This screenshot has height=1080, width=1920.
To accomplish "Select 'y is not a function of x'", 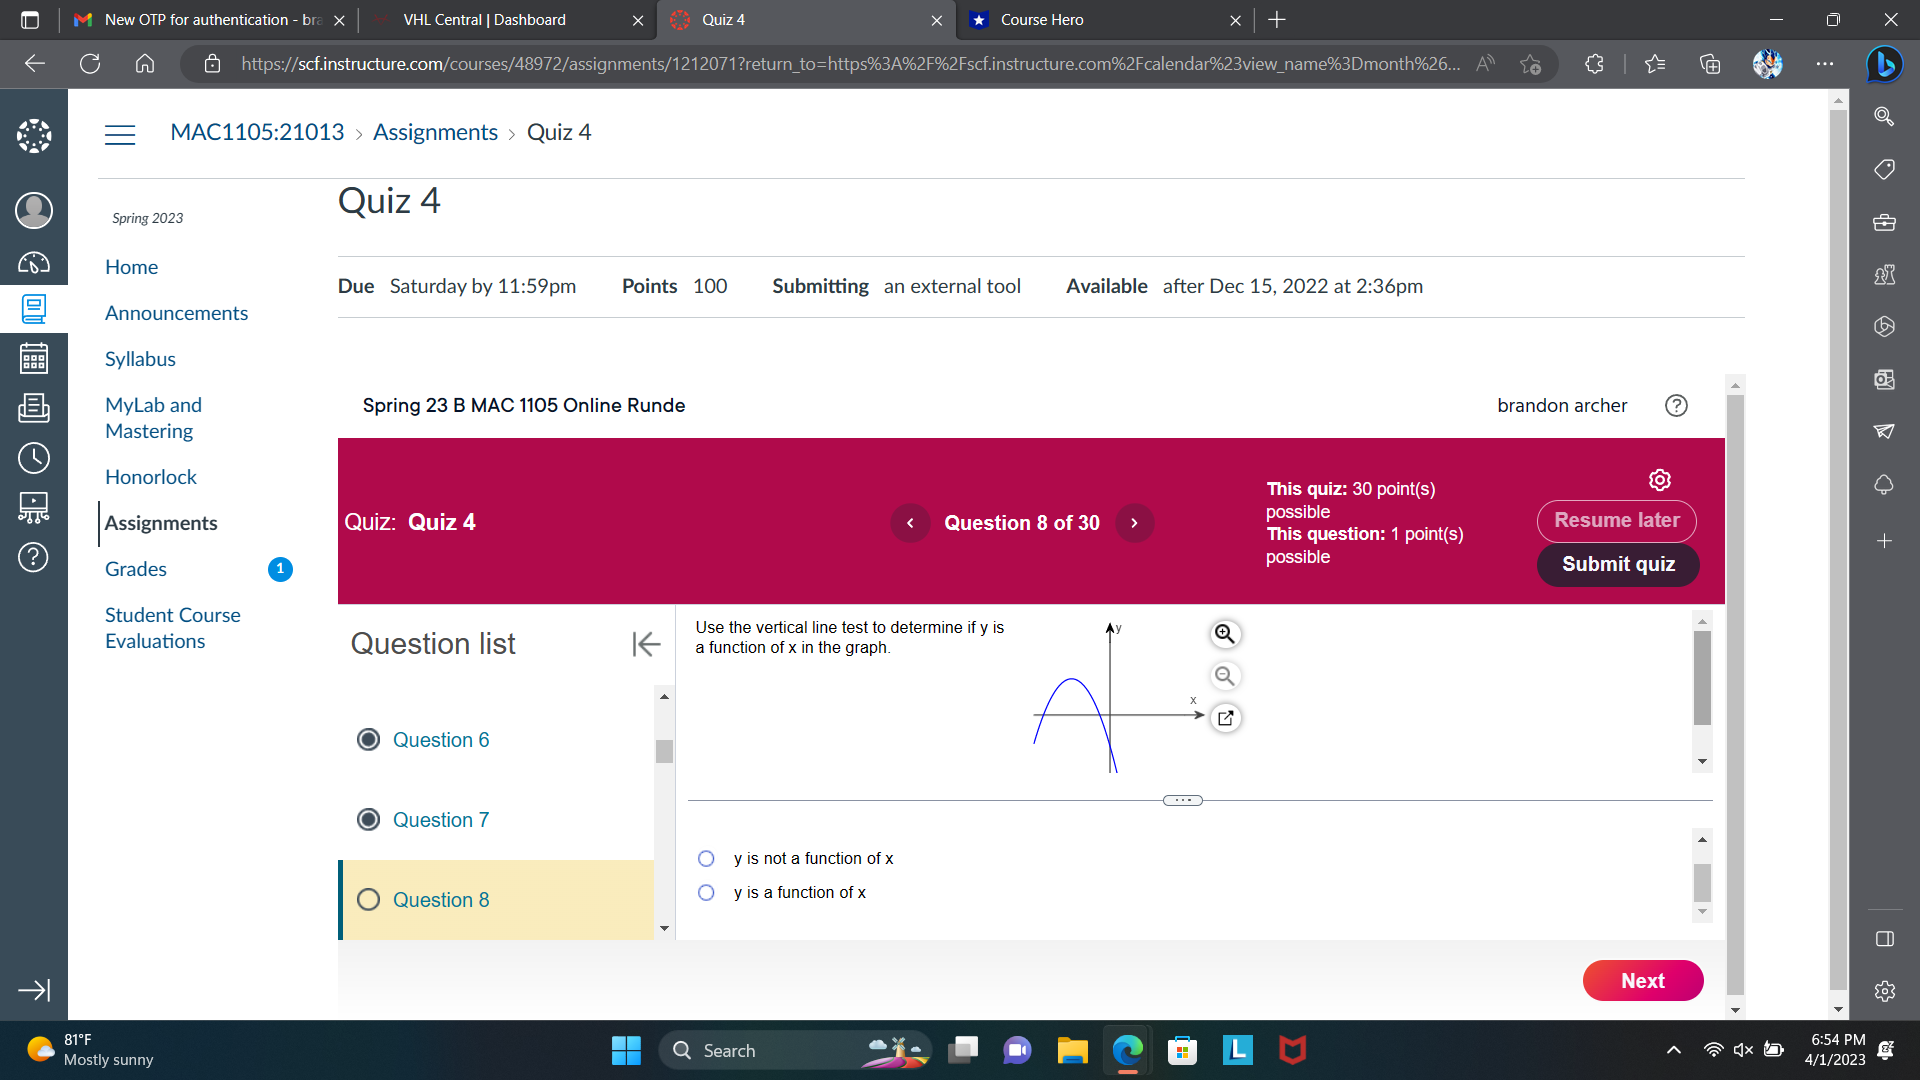I will click(x=706, y=859).
